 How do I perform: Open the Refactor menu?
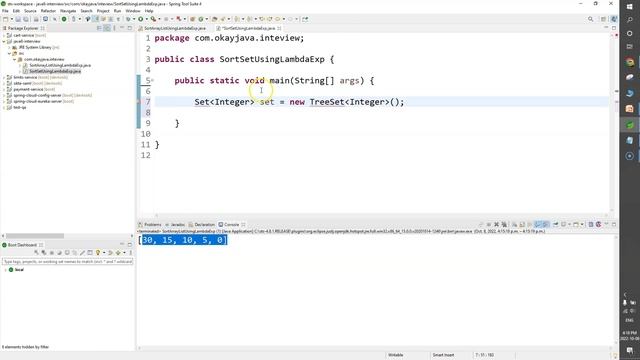48,11
